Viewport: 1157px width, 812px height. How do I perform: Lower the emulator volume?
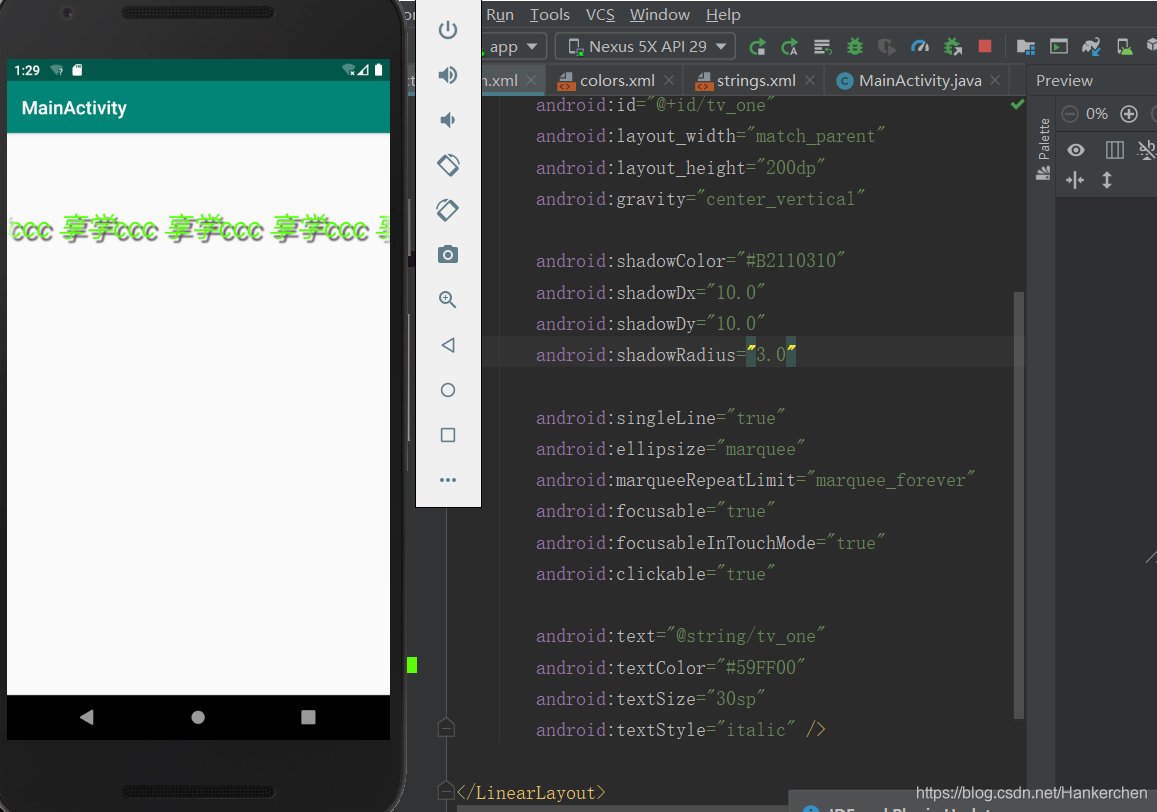click(x=448, y=120)
